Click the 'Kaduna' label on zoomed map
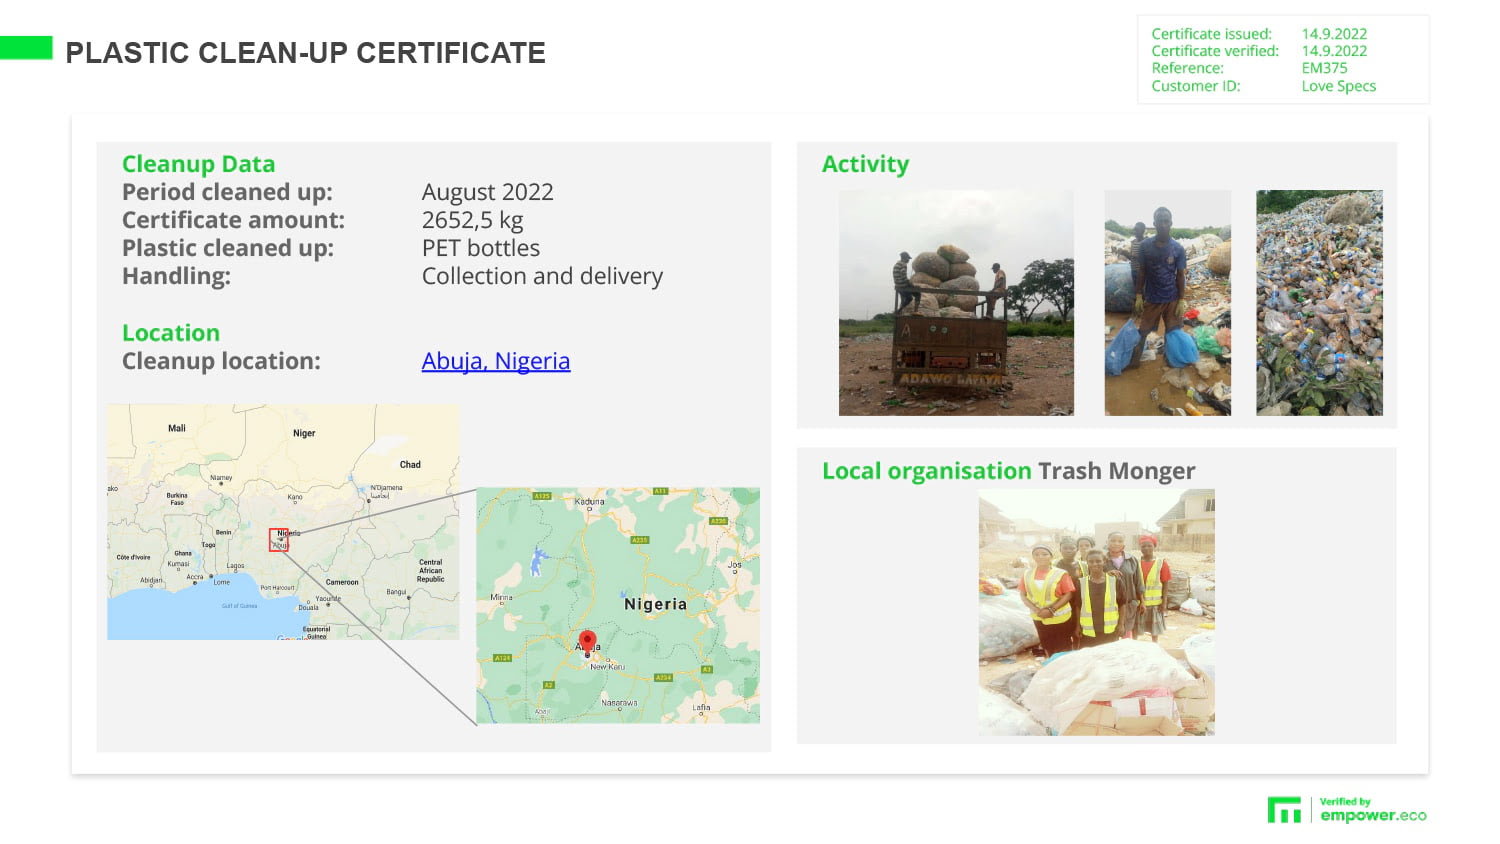 pos(590,501)
